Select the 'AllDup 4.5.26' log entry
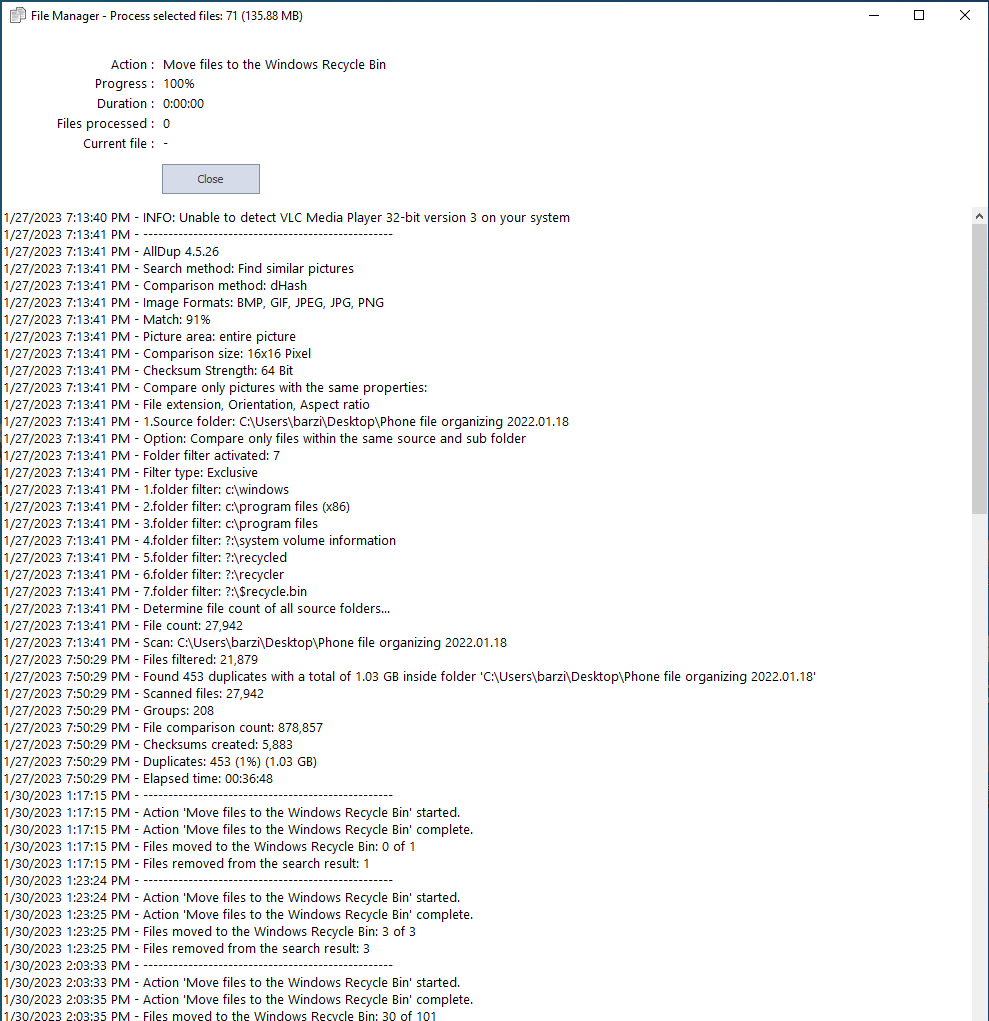This screenshot has height=1021, width=989. click(x=180, y=252)
